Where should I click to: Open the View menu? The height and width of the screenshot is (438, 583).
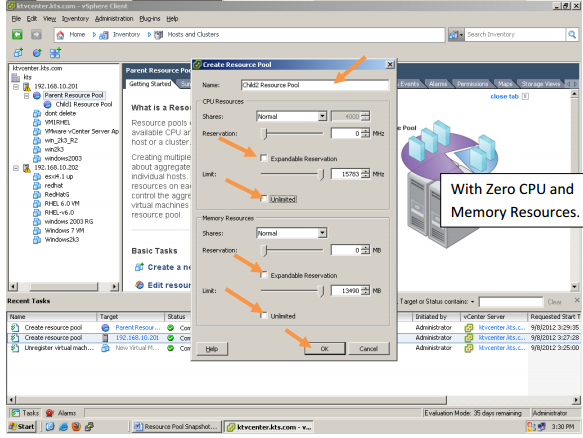pyautogui.click(x=49, y=19)
